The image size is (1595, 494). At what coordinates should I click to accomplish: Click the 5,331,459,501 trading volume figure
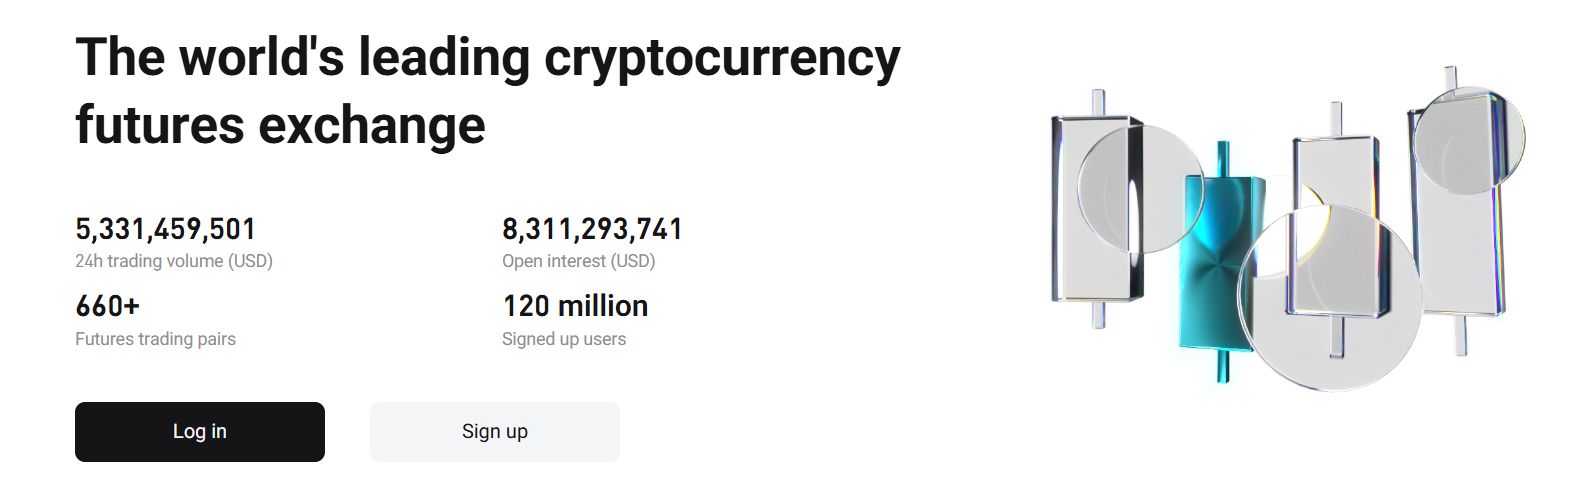[166, 229]
